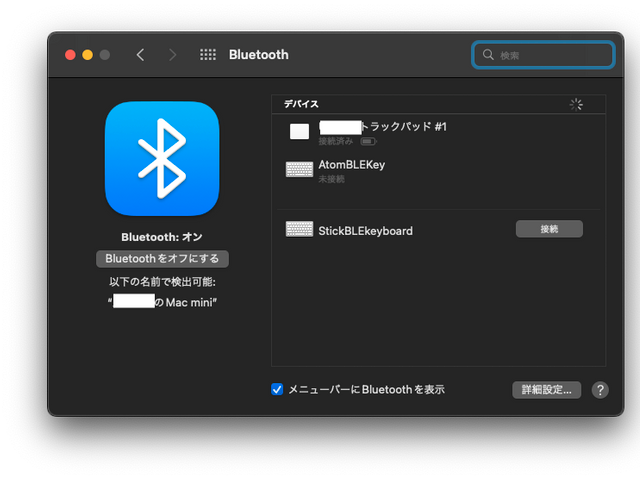Focus the 検索 search field

(543, 55)
